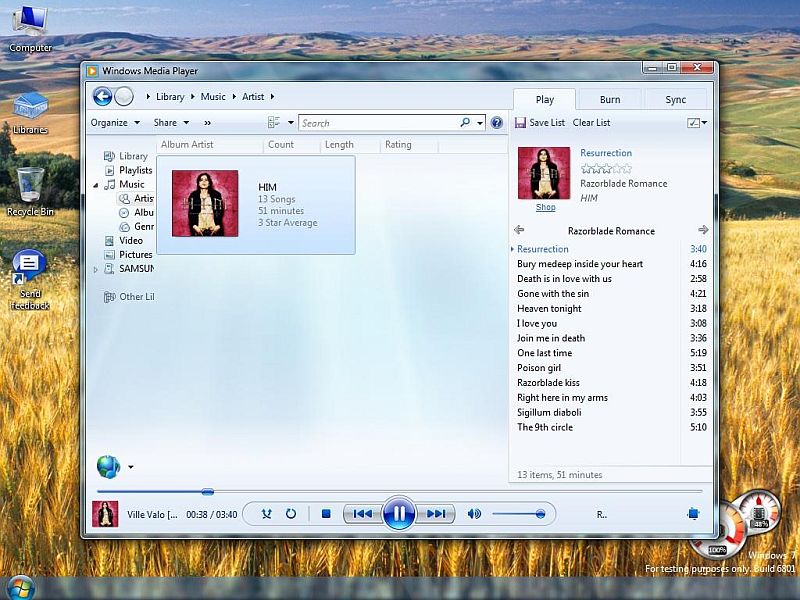Turn shuffle on
This screenshot has width=800, height=600.
pos(266,514)
